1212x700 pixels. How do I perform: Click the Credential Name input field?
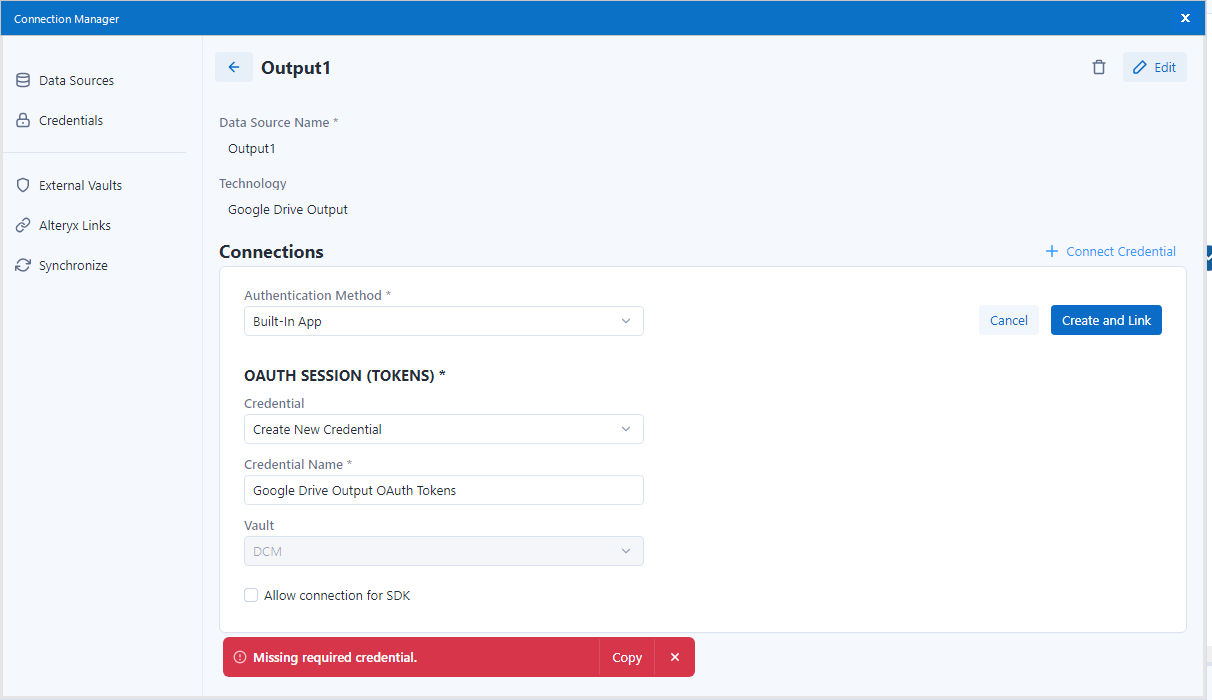click(x=444, y=490)
